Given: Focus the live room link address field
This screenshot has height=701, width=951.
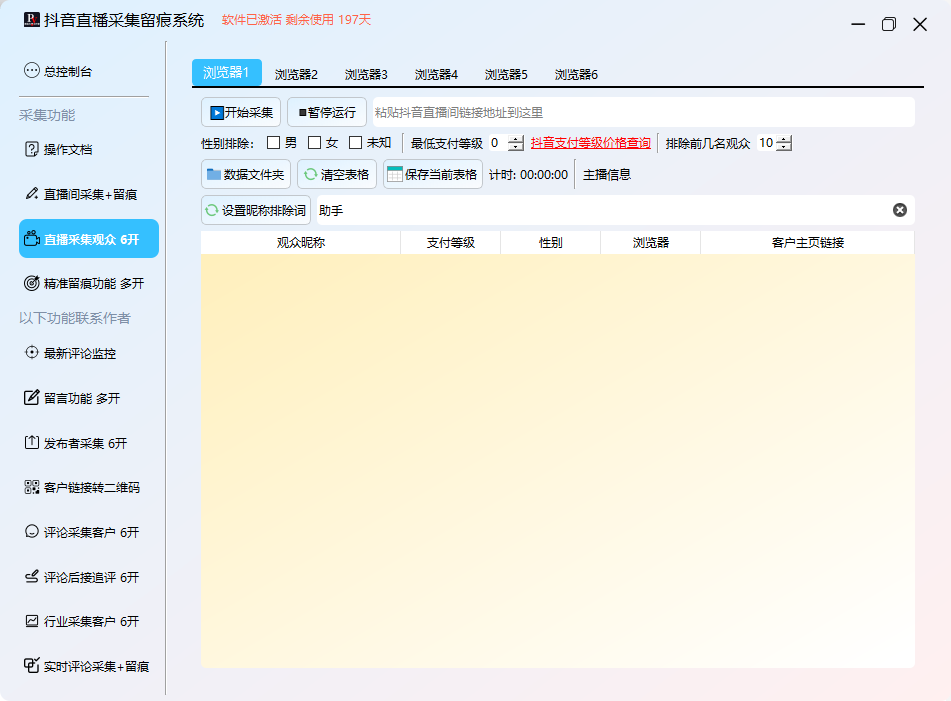Looking at the screenshot, I should point(644,112).
